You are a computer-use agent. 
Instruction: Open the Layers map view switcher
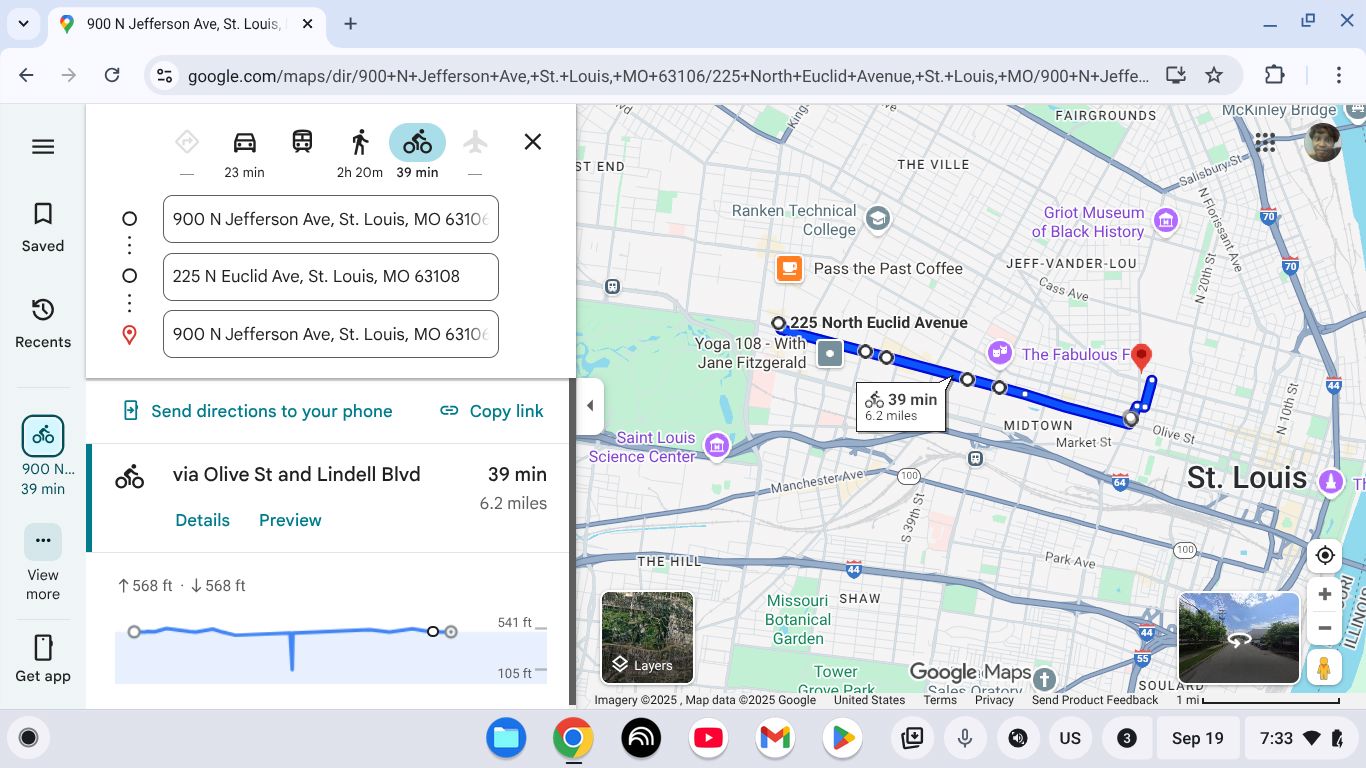point(647,638)
